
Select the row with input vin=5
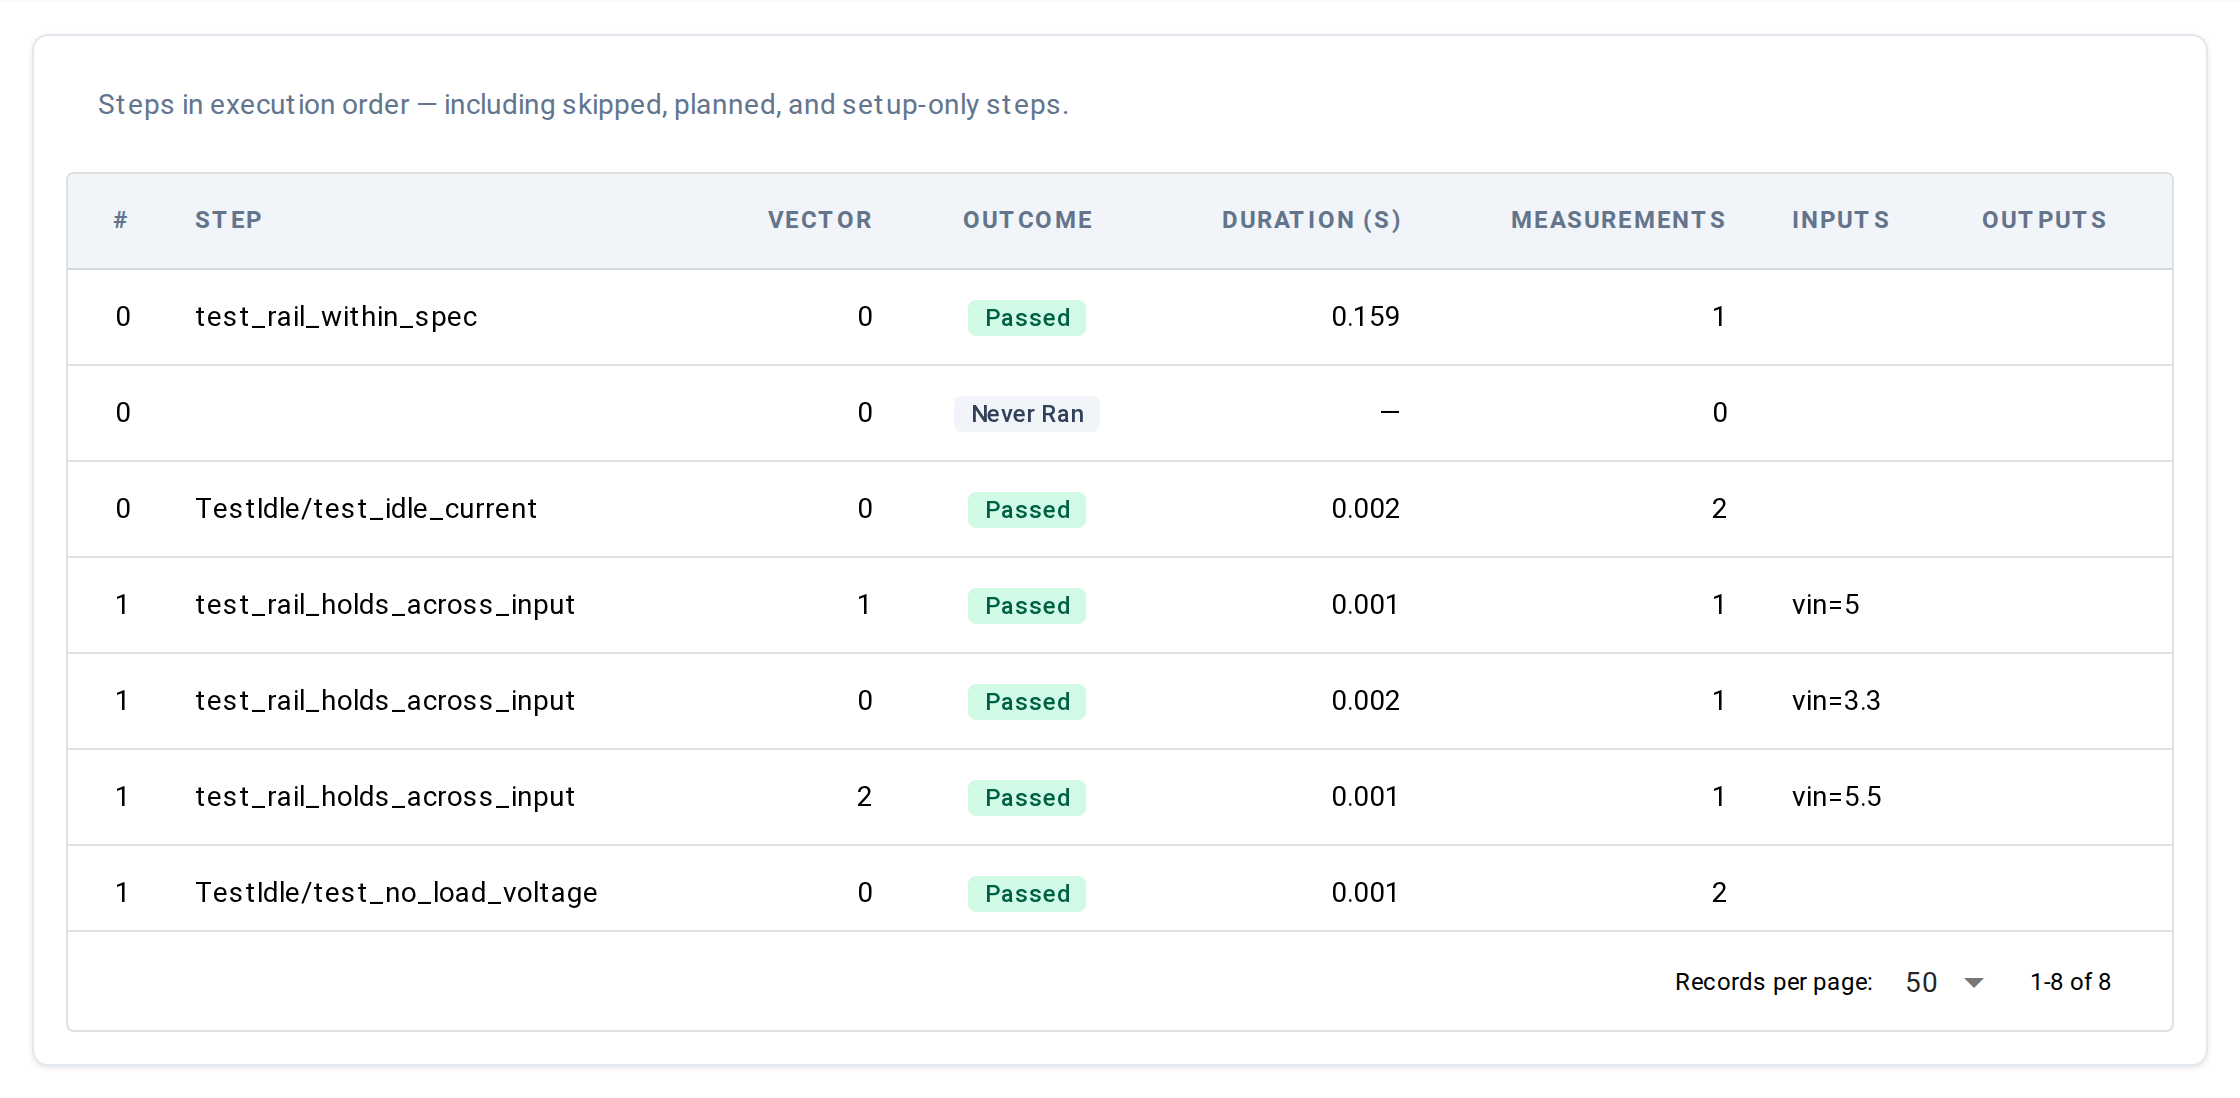click(1120, 605)
